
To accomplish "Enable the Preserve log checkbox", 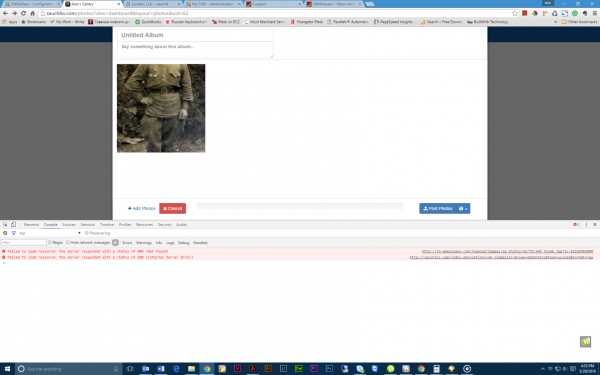I will click(87, 233).
